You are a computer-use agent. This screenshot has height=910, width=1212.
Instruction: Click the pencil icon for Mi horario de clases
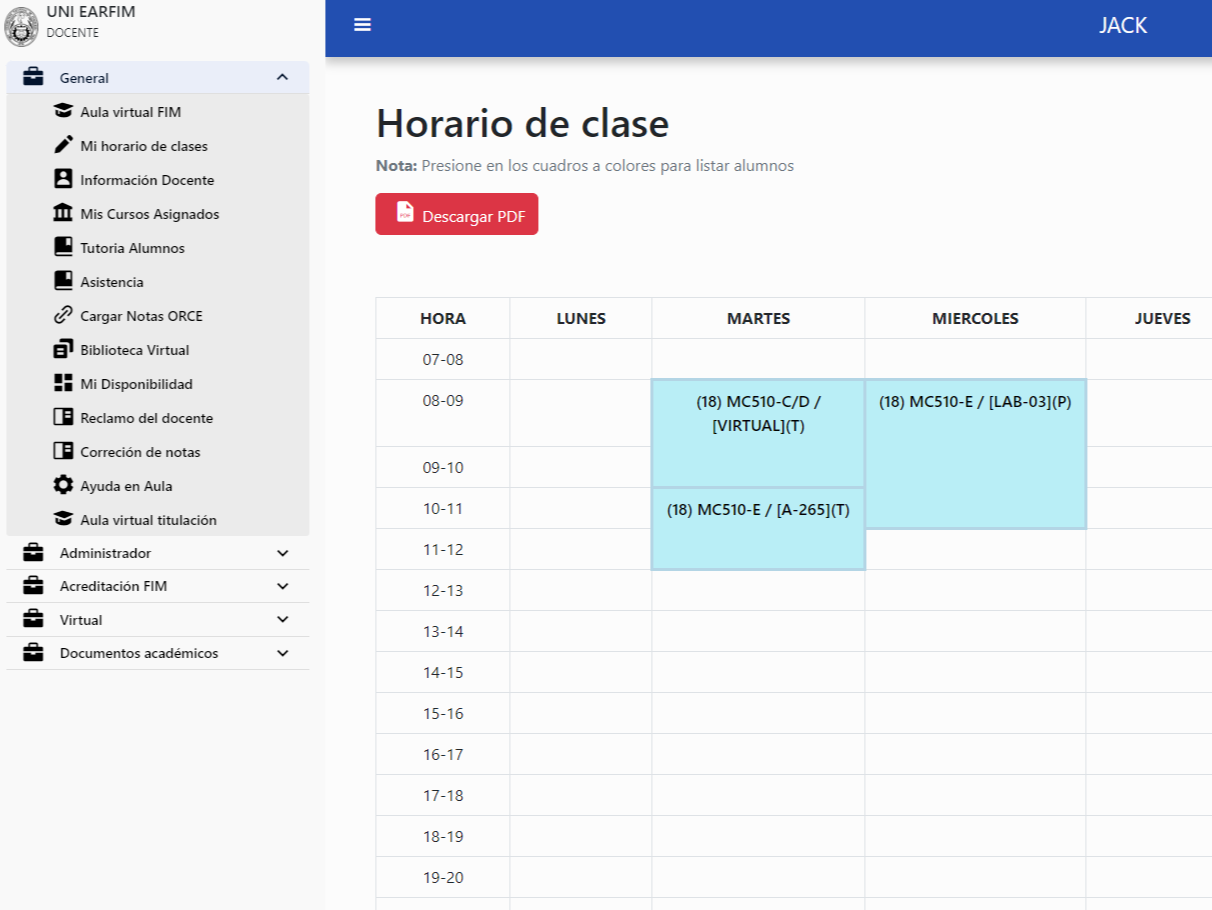pos(62,146)
